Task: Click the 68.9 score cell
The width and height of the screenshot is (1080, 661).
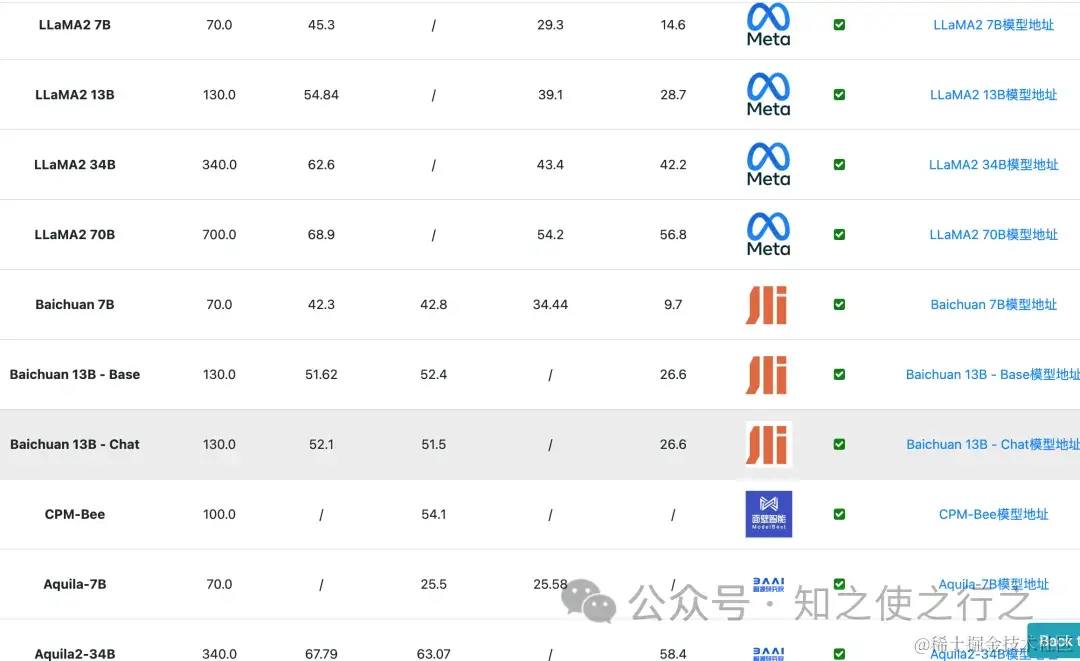Action: coord(321,234)
